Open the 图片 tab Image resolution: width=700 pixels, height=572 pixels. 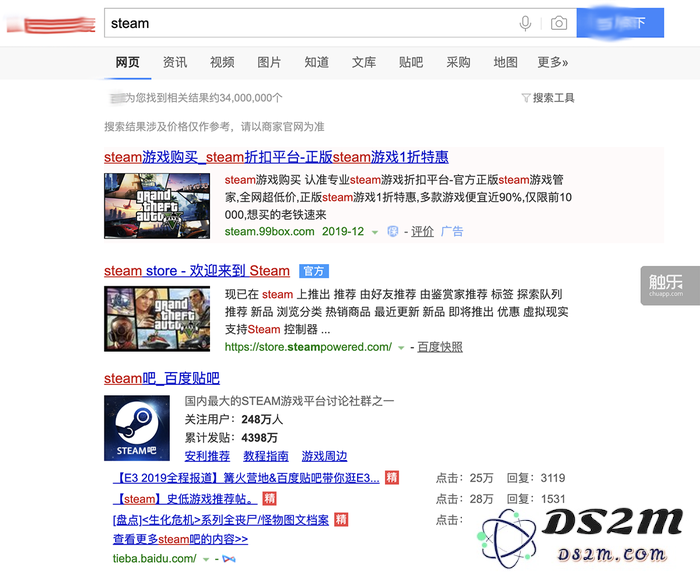click(x=269, y=62)
